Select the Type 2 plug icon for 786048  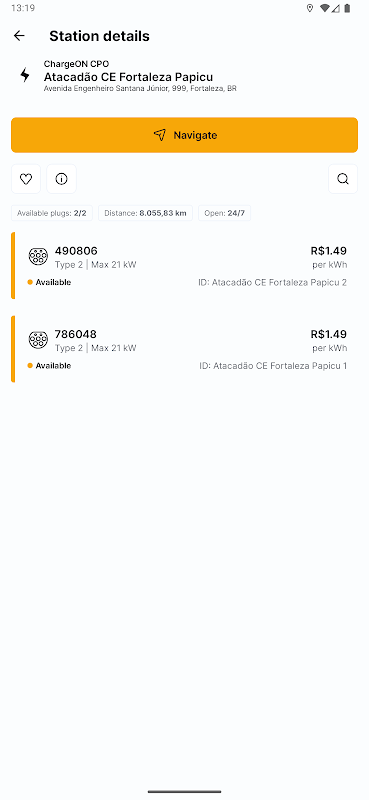[x=38, y=340]
